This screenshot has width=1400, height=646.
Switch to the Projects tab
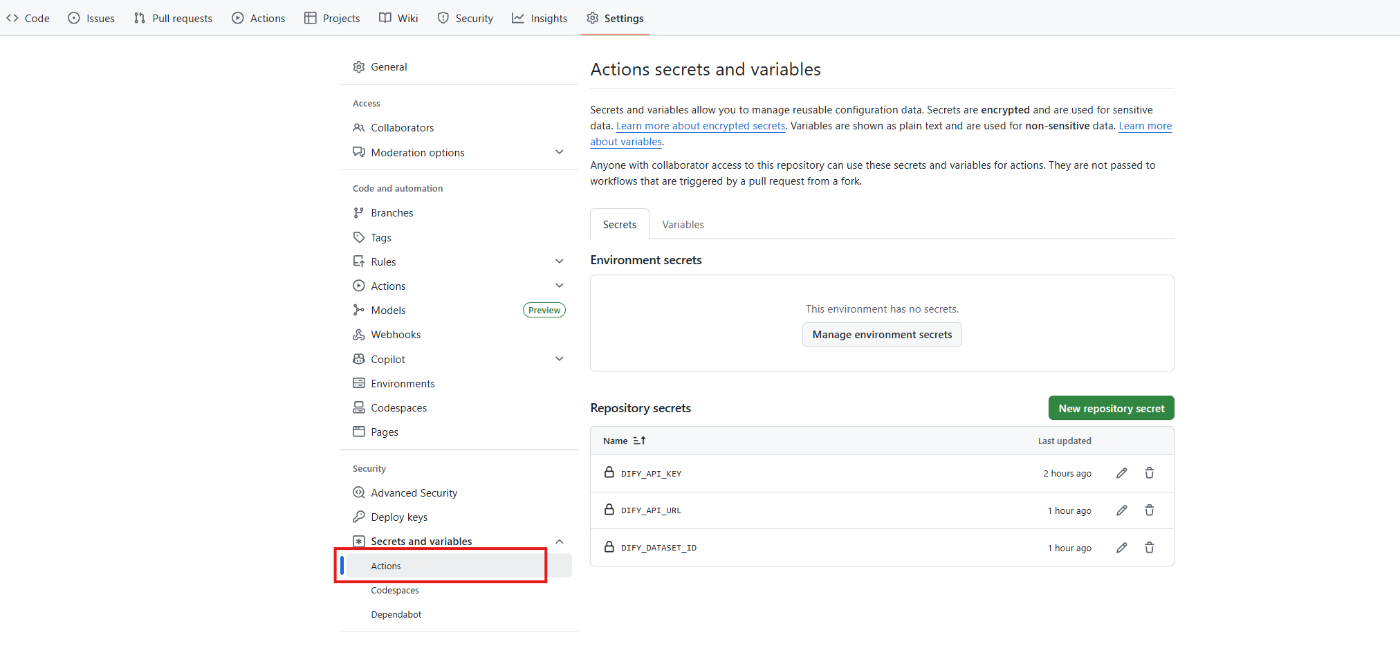(x=332, y=18)
